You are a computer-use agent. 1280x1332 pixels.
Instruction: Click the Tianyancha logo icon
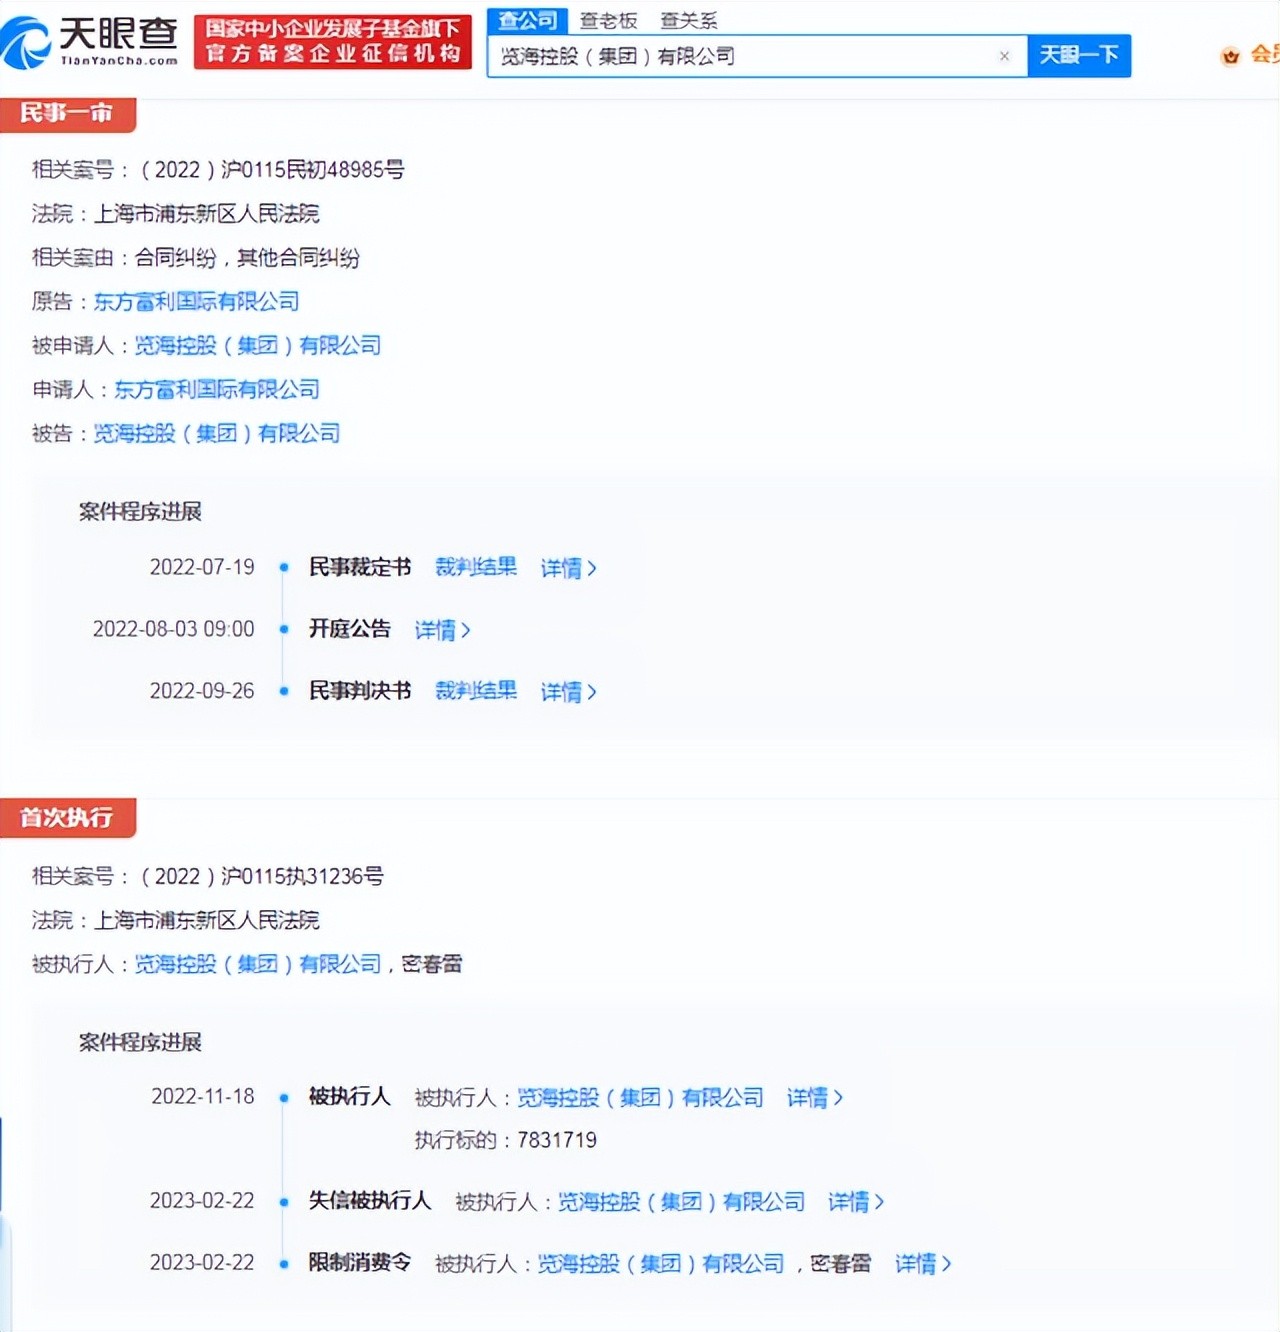click(28, 44)
